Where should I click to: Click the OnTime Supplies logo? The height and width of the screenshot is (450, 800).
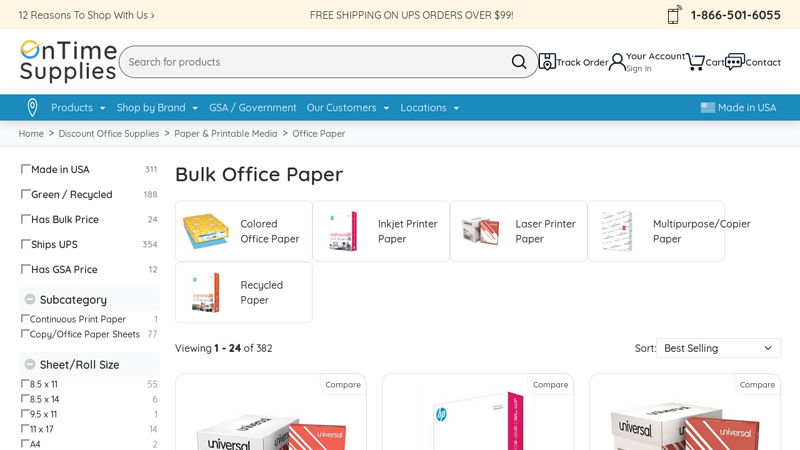pos(68,61)
